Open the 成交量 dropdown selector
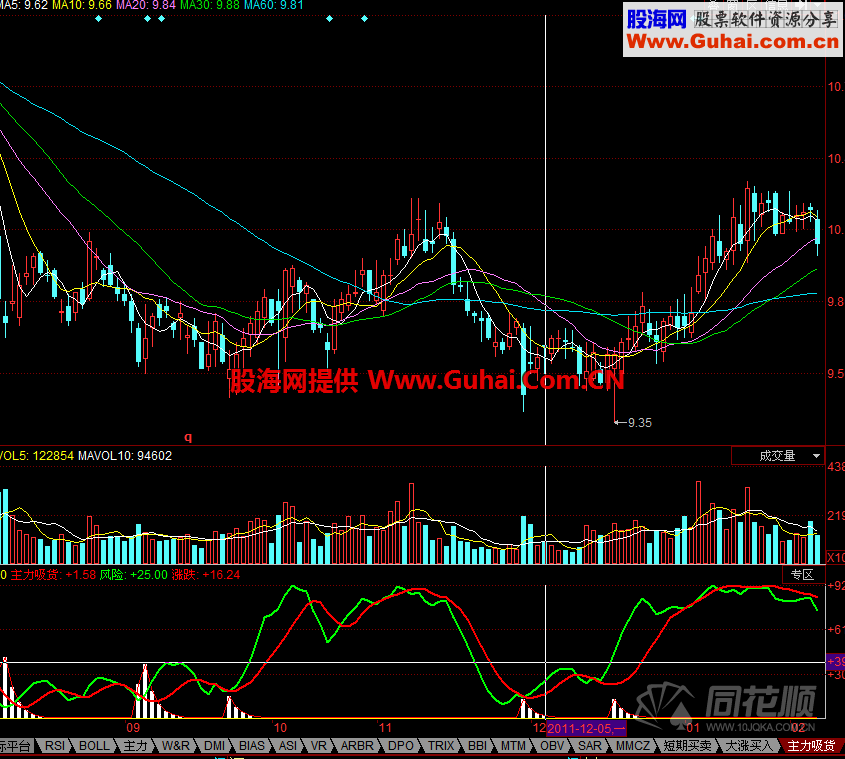This screenshot has height=759, width=845. click(778, 456)
